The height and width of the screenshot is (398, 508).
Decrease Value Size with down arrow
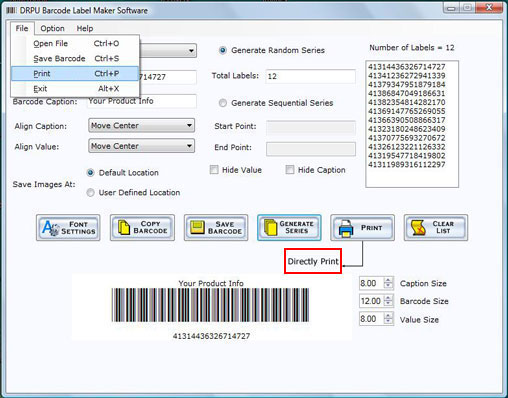388,321
